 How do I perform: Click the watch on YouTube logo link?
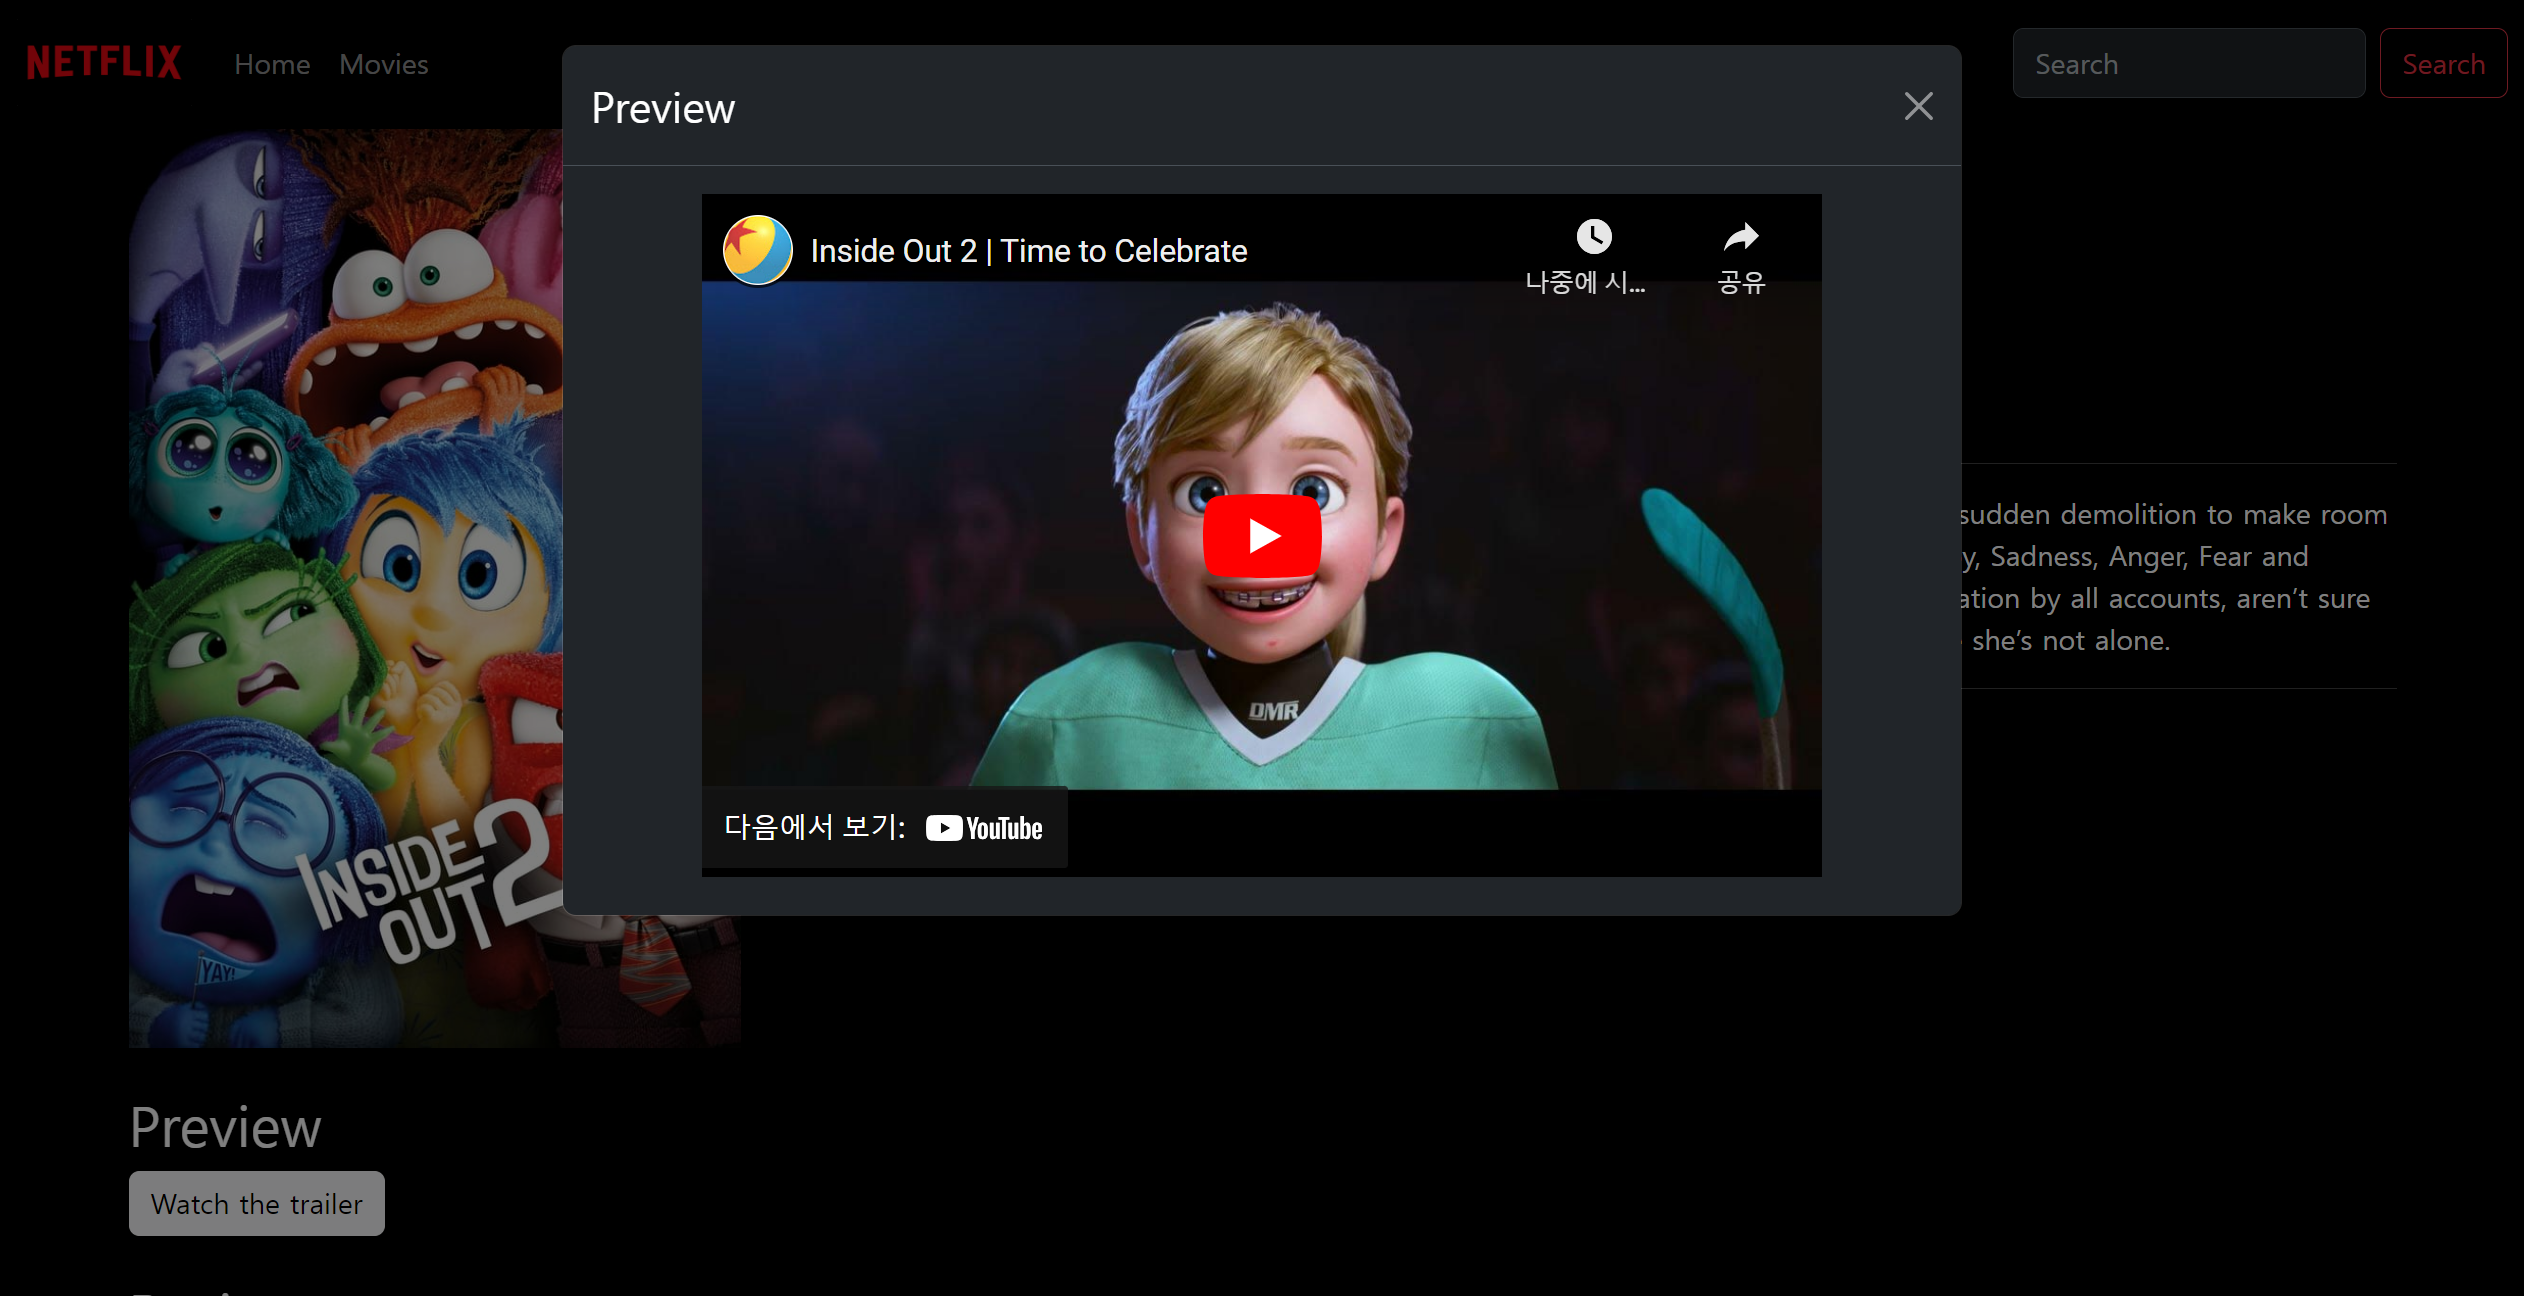point(985,828)
